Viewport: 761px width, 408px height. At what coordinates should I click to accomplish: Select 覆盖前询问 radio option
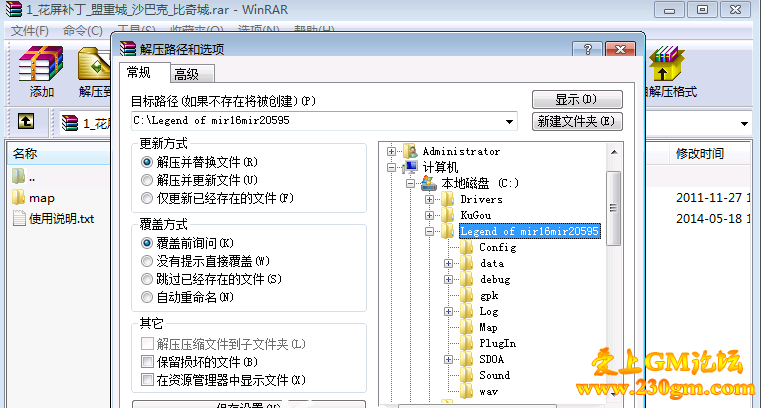click(147, 243)
